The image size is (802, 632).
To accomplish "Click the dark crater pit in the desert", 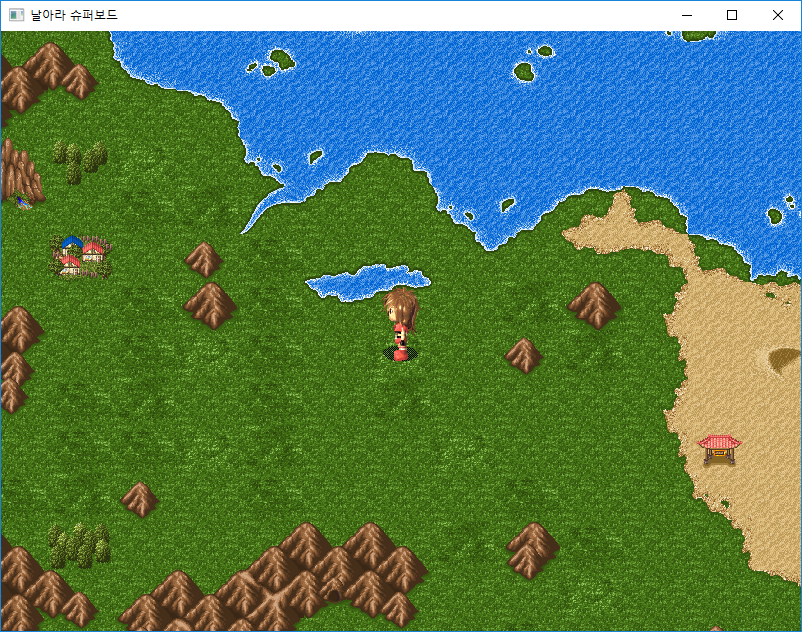I will tap(785, 359).
